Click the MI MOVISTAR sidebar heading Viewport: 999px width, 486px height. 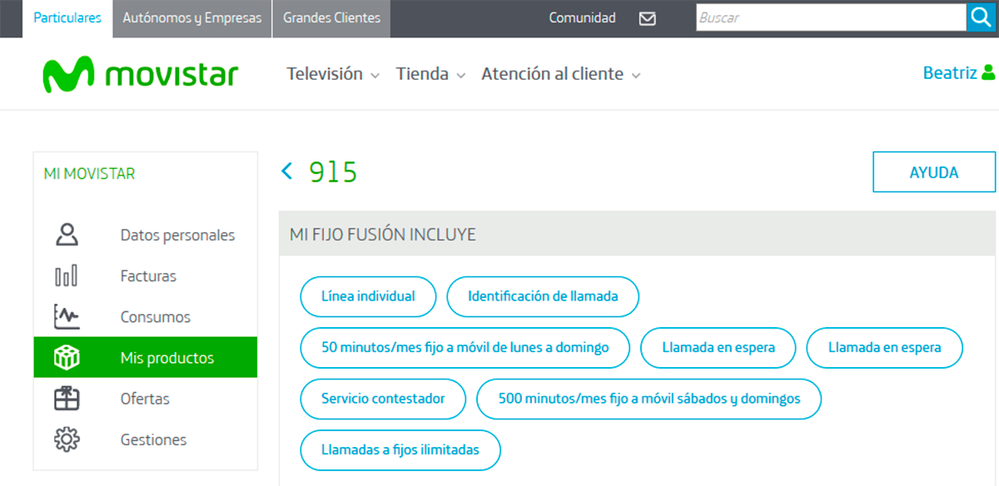pos(89,173)
